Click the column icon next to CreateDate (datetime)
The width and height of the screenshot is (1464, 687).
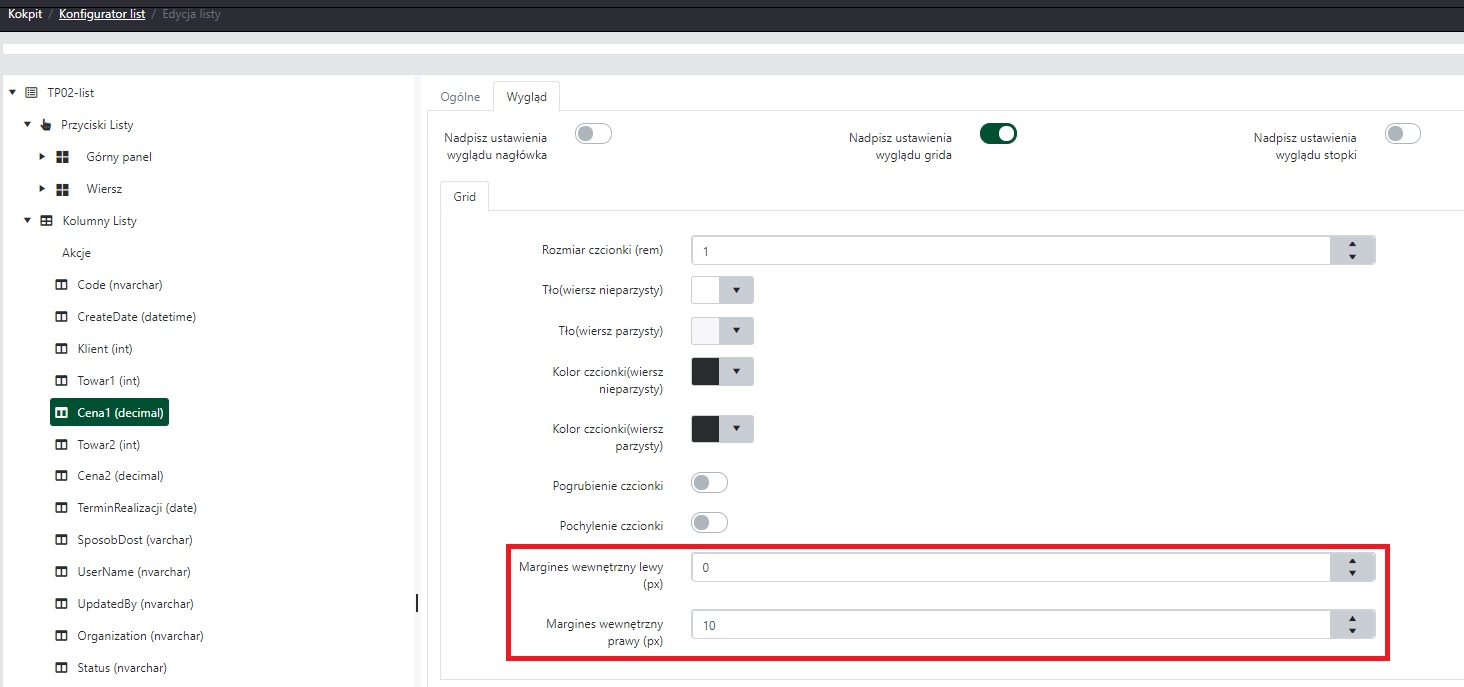[x=62, y=317]
